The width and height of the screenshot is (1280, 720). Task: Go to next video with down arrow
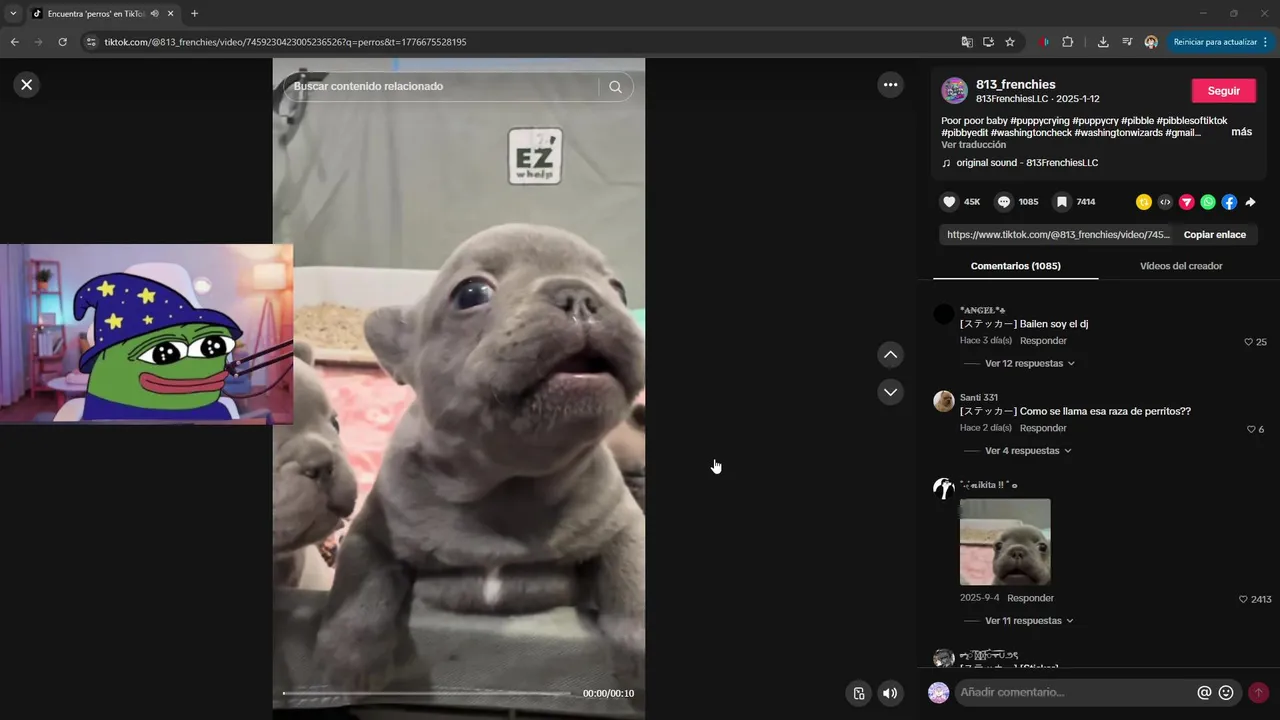pos(890,392)
